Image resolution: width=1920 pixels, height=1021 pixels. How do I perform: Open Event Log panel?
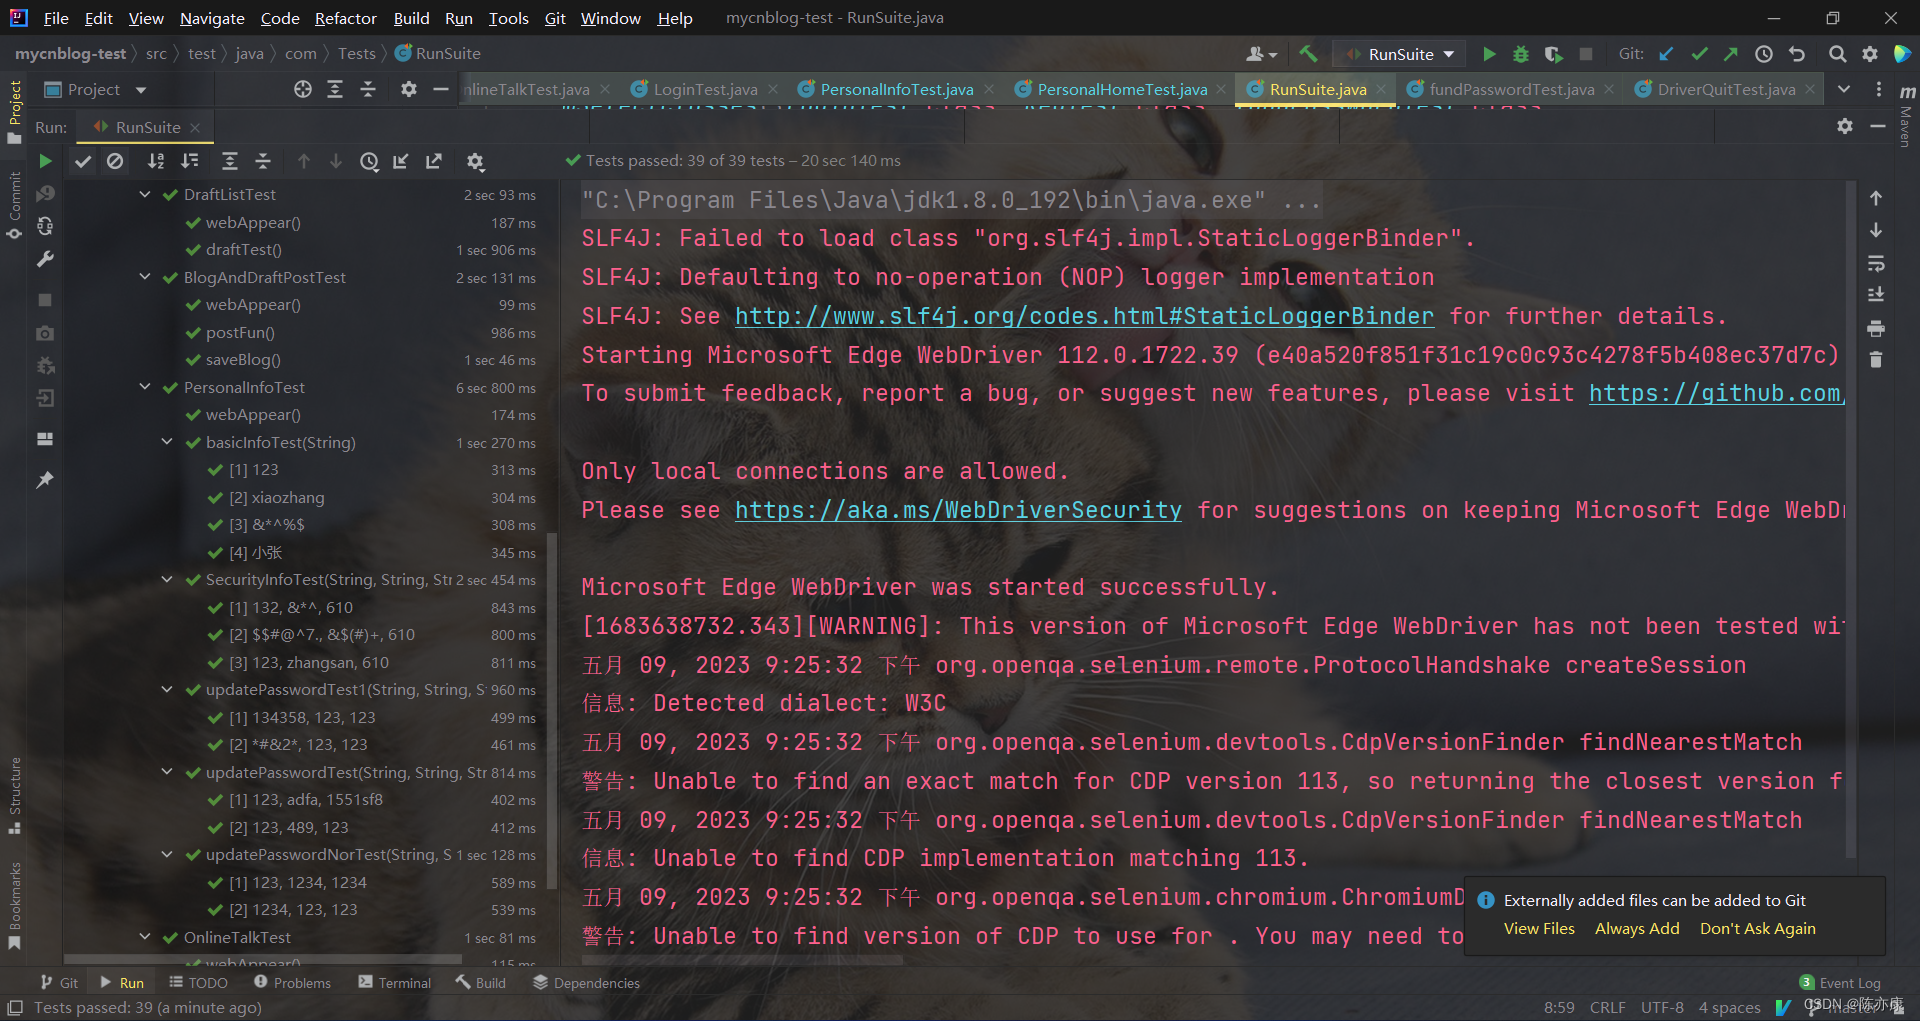[x=1840, y=983]
